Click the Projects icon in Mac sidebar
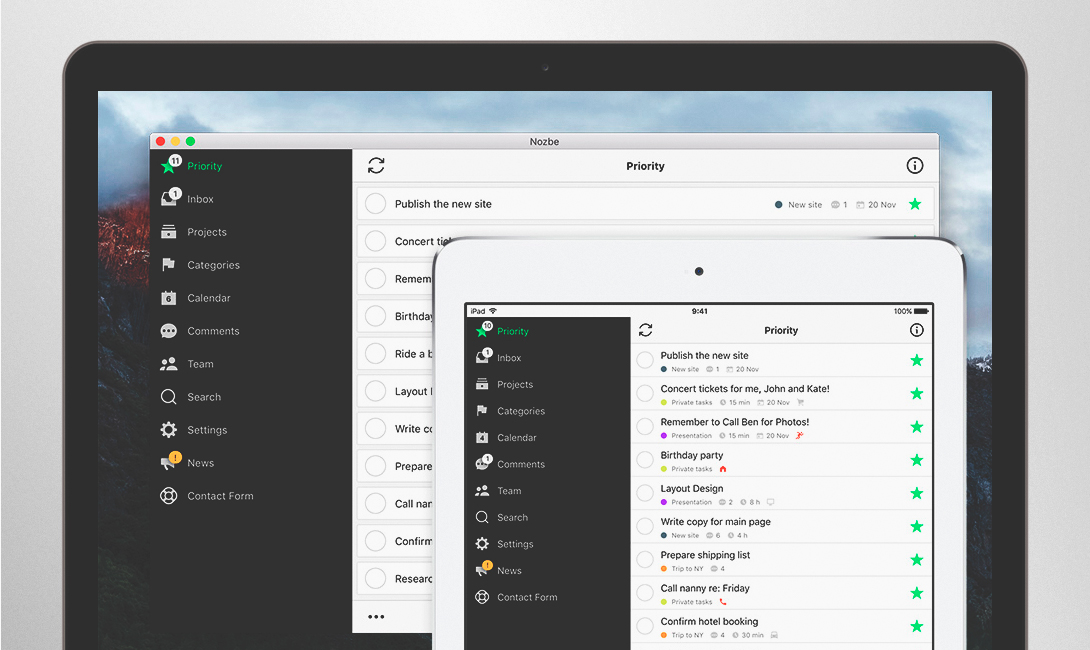The image size is (1090, 650). pos(168,231)
